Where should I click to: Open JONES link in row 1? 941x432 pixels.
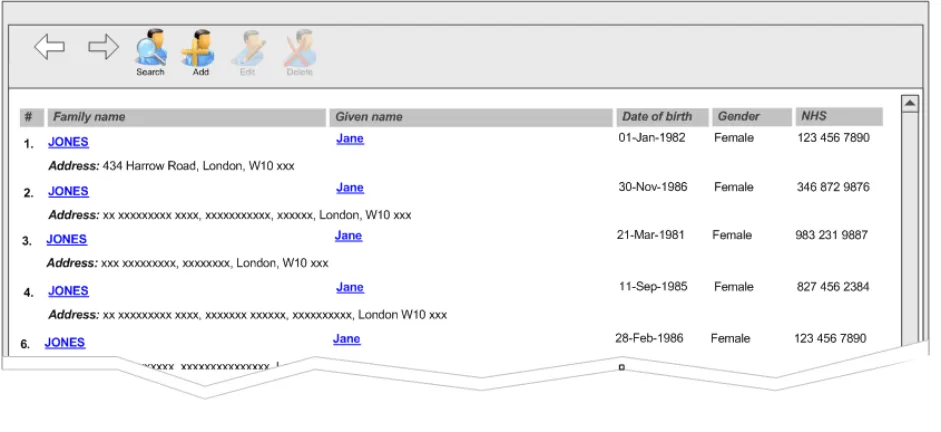coord(68,142)
